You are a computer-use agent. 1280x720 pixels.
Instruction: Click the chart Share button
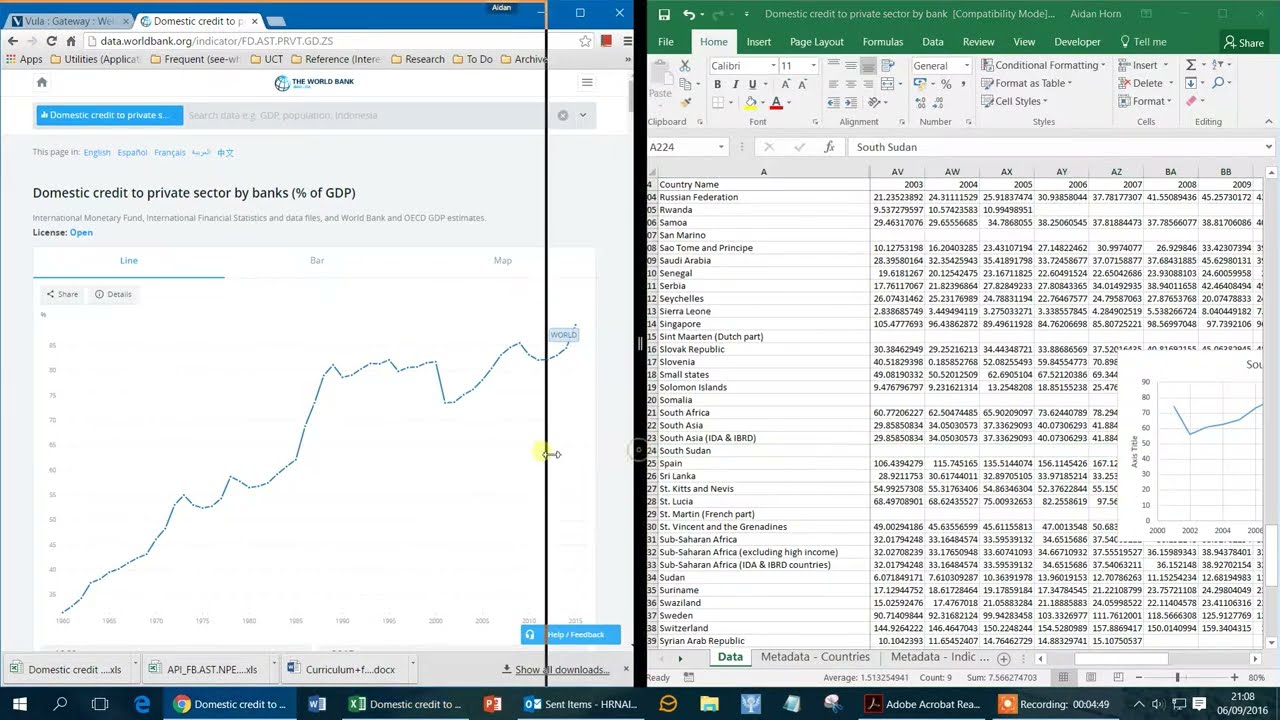pyautogui.click(x=62, y=294)
